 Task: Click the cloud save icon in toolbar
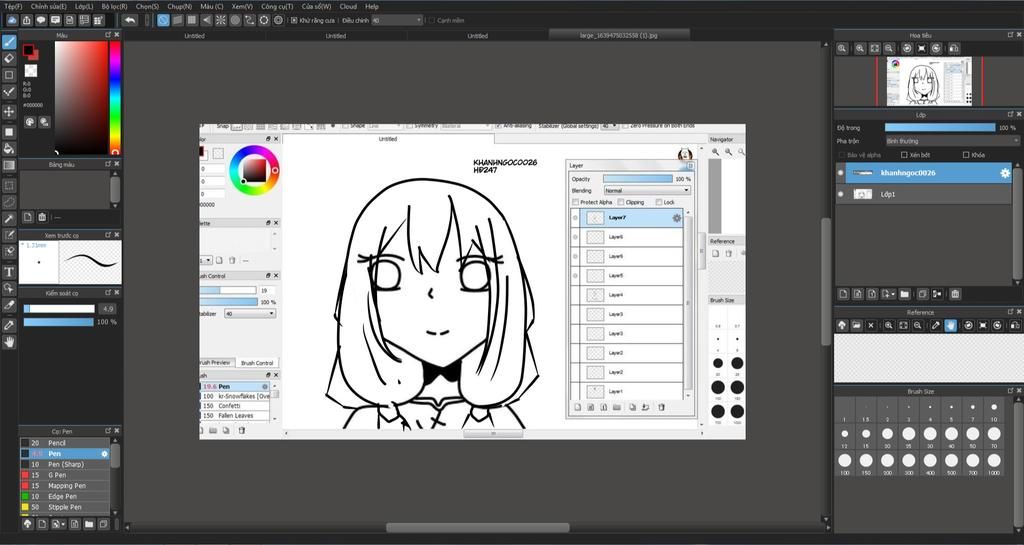click(x=12, y=20)
